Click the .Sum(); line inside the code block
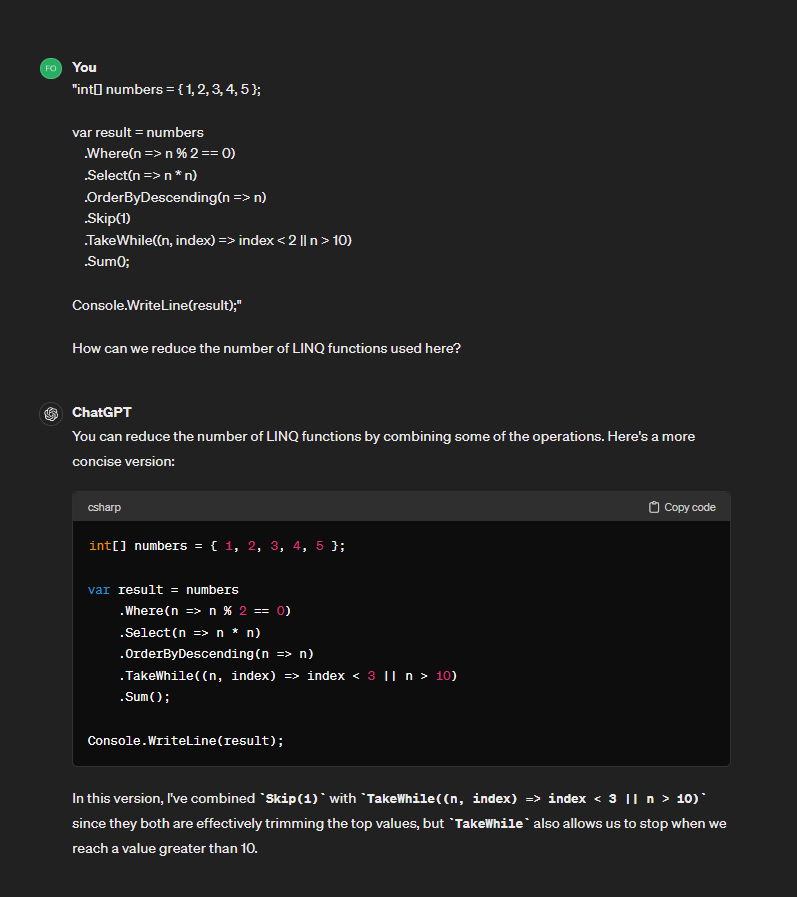This screenshot has height=897, width=797. click(145, 697)
